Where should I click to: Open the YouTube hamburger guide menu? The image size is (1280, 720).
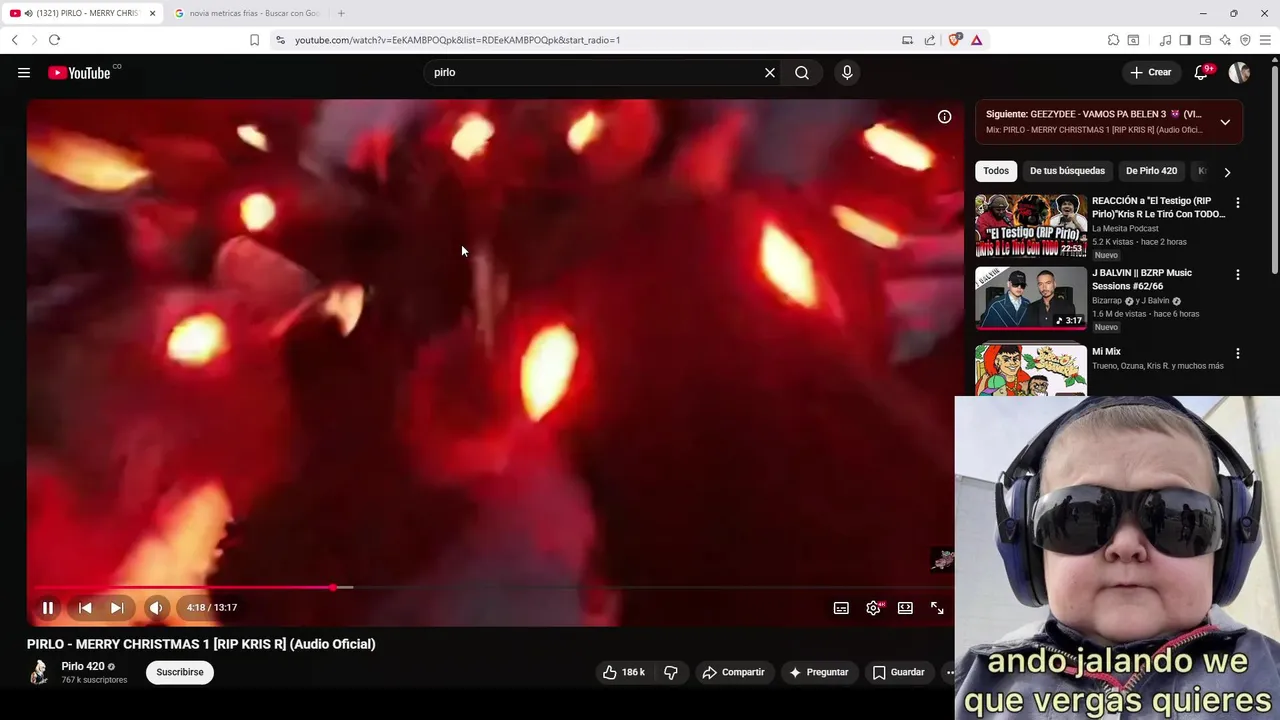pos(24,73)
